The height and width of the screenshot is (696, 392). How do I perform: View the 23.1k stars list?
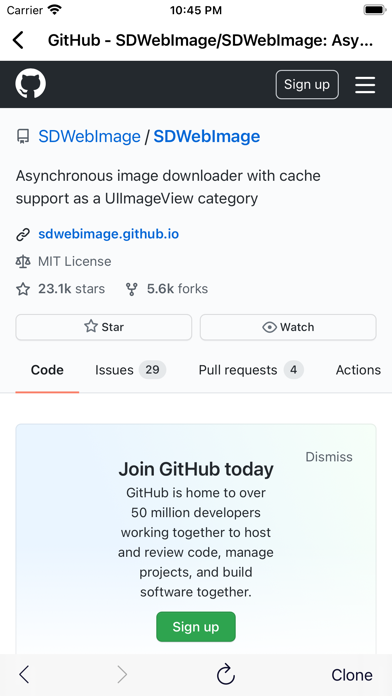[71, 289]
